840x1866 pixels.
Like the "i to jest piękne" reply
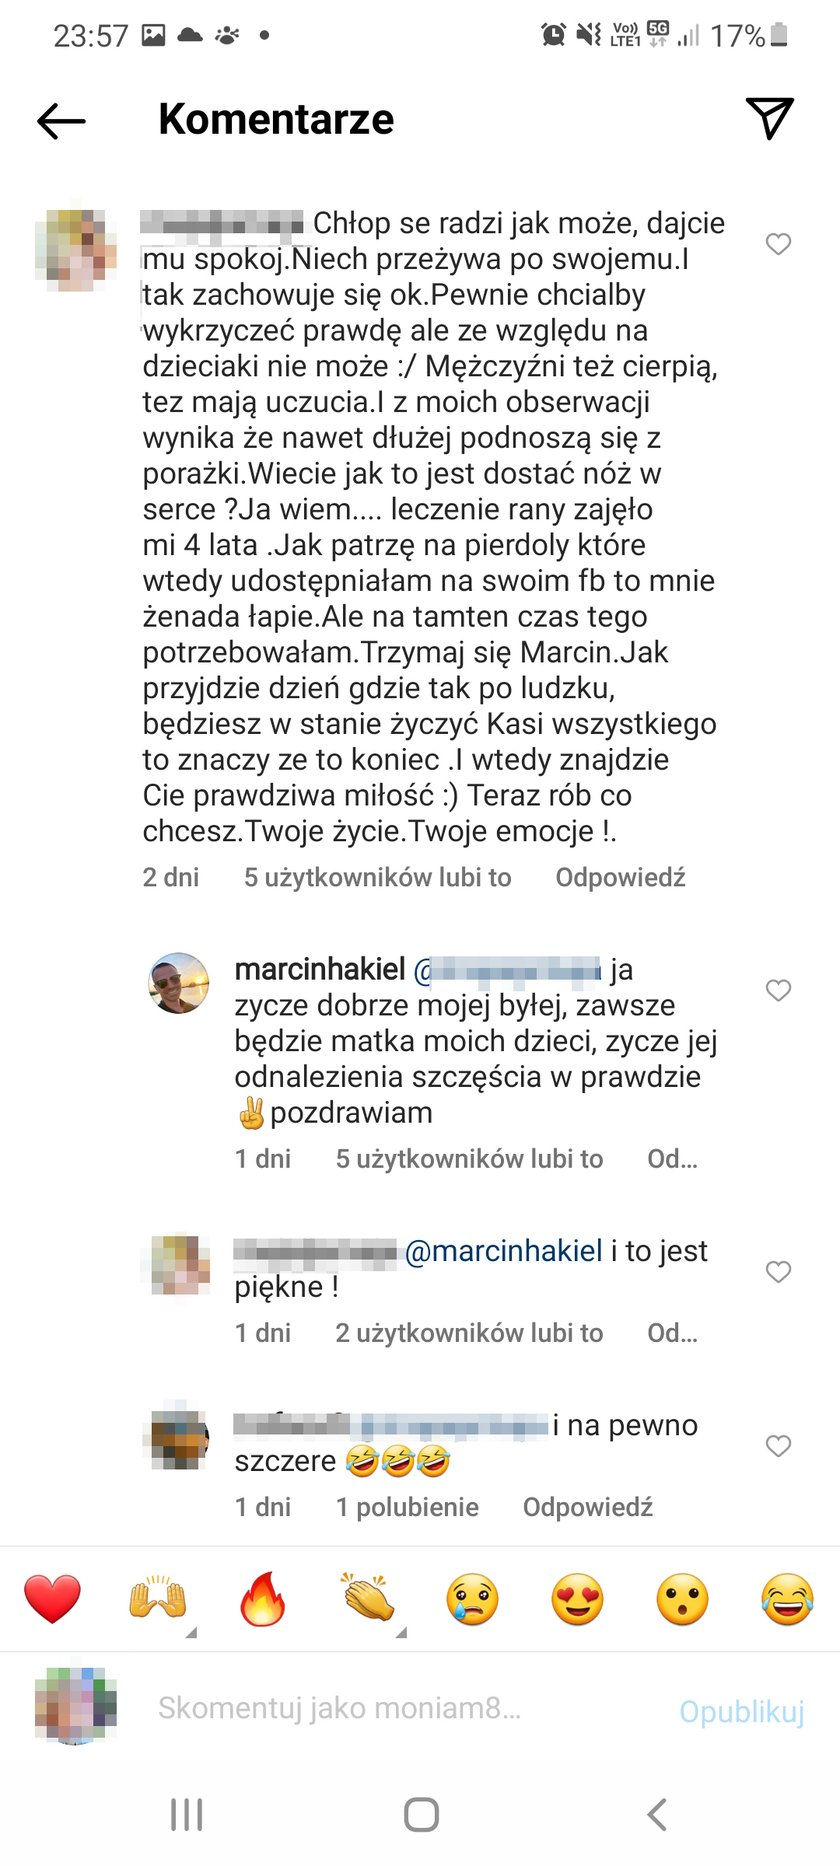click(x=778, y=1271)
